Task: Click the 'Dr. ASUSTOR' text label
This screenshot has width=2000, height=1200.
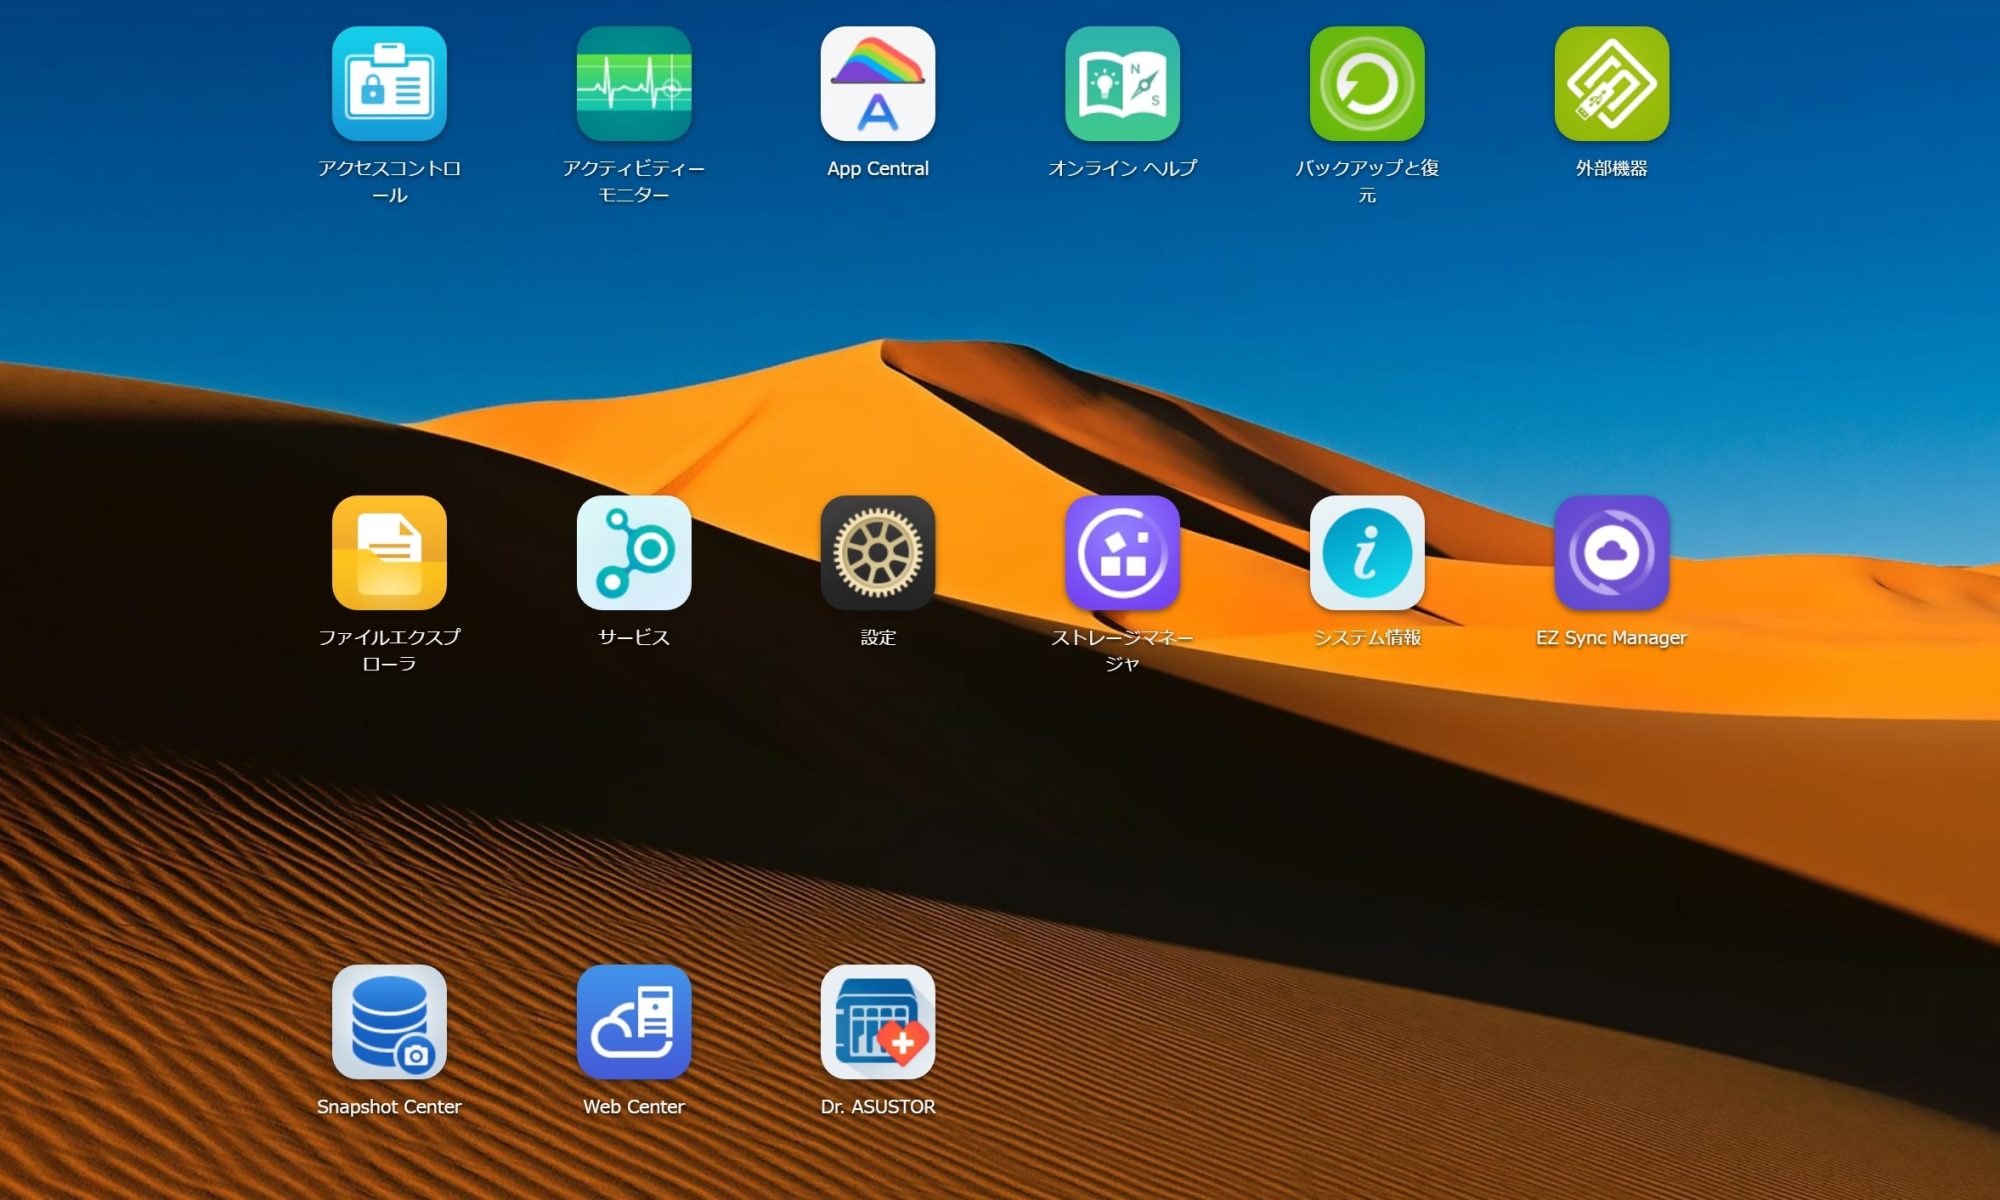Action: pyautogui.click(x=877, y=1107)
